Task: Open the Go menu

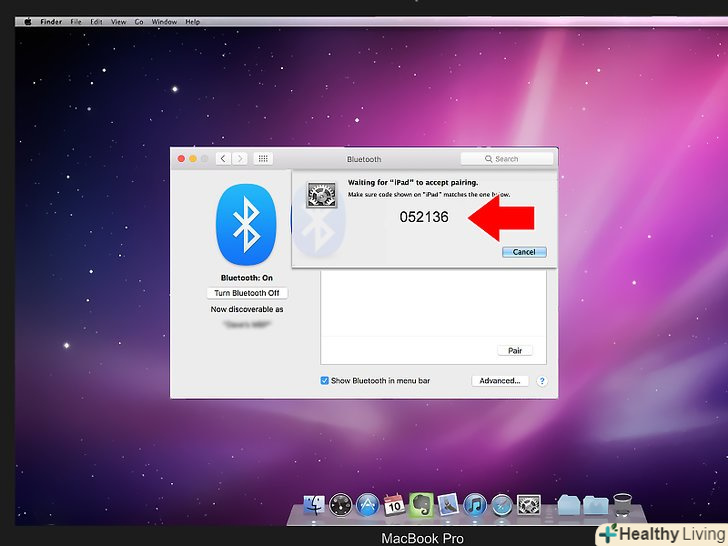Action: pos(139,21)
